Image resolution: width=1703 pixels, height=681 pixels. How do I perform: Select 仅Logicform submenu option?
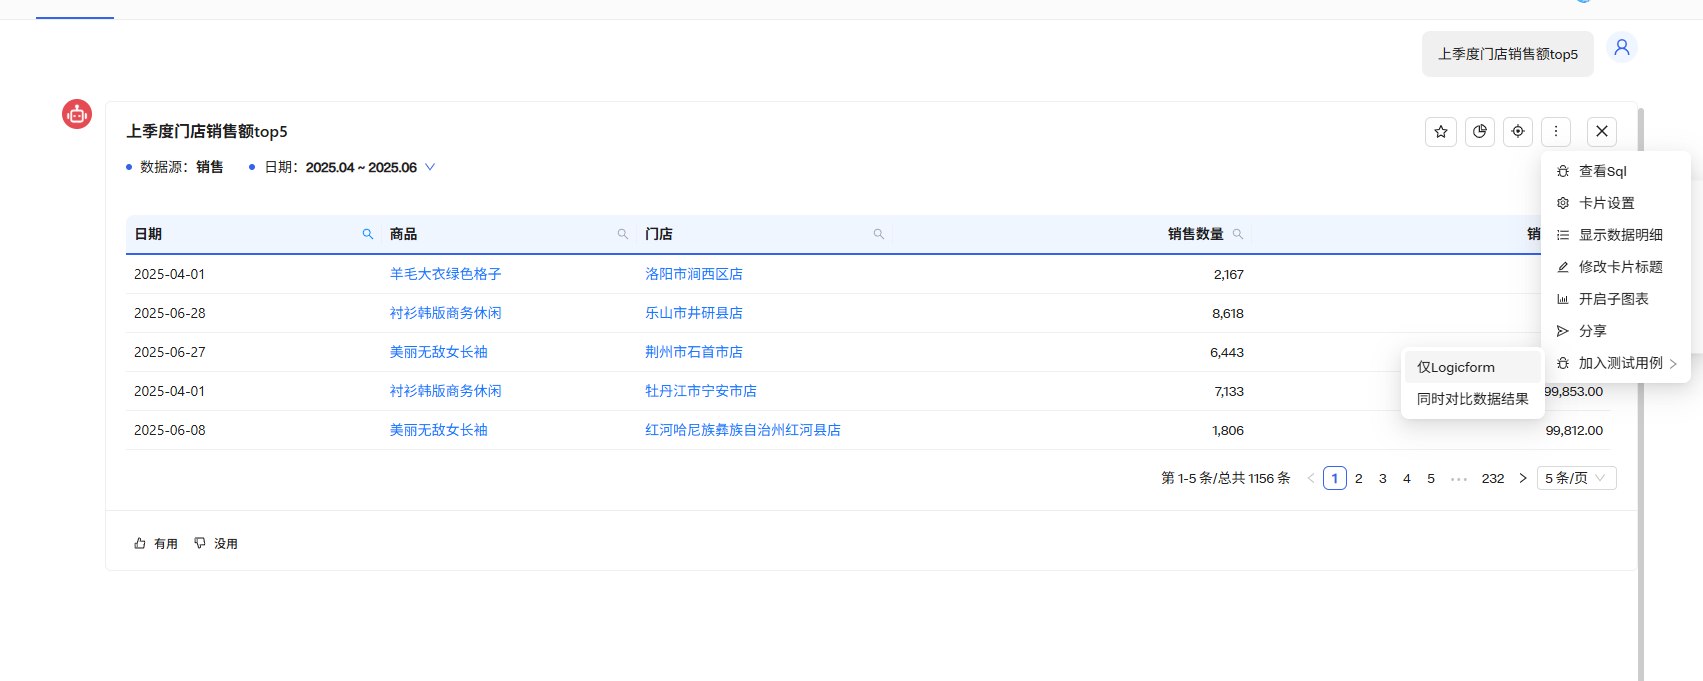(x=1472, y=367)
